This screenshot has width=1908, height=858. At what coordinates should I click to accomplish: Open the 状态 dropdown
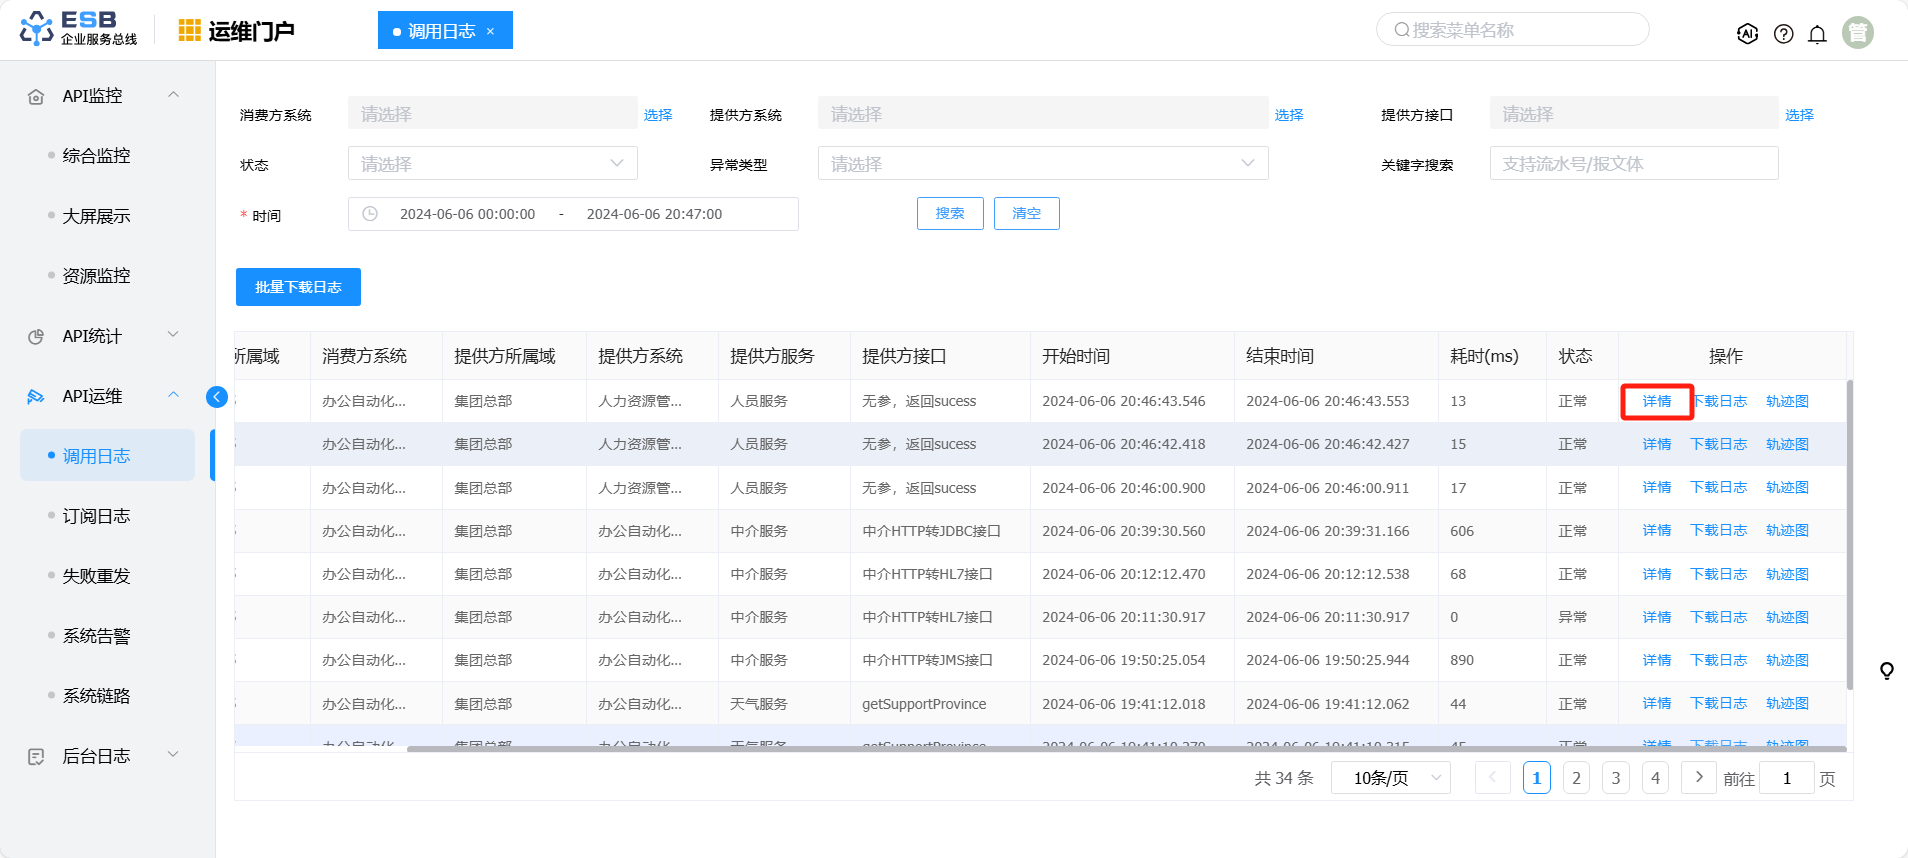tap(492, 164)
